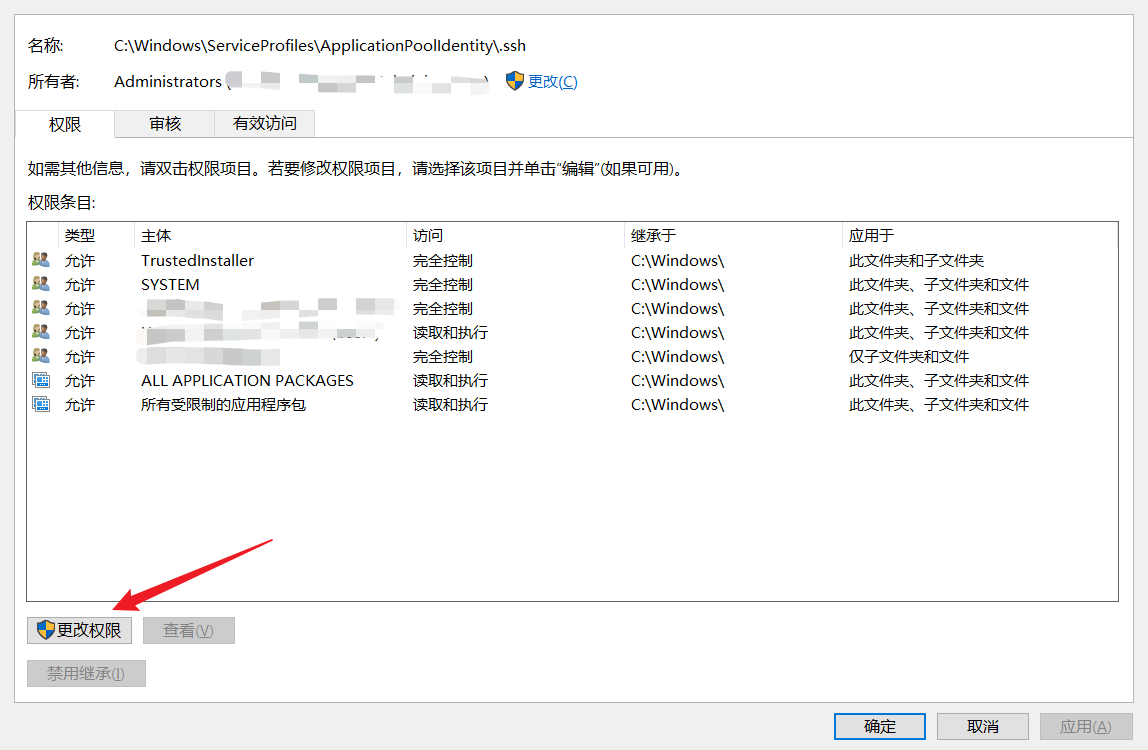Viewport: 1148px width, 750px height.
Task: Click the 禁用继承(I) button
Action: pyautogui.click(x=86, y=674)
